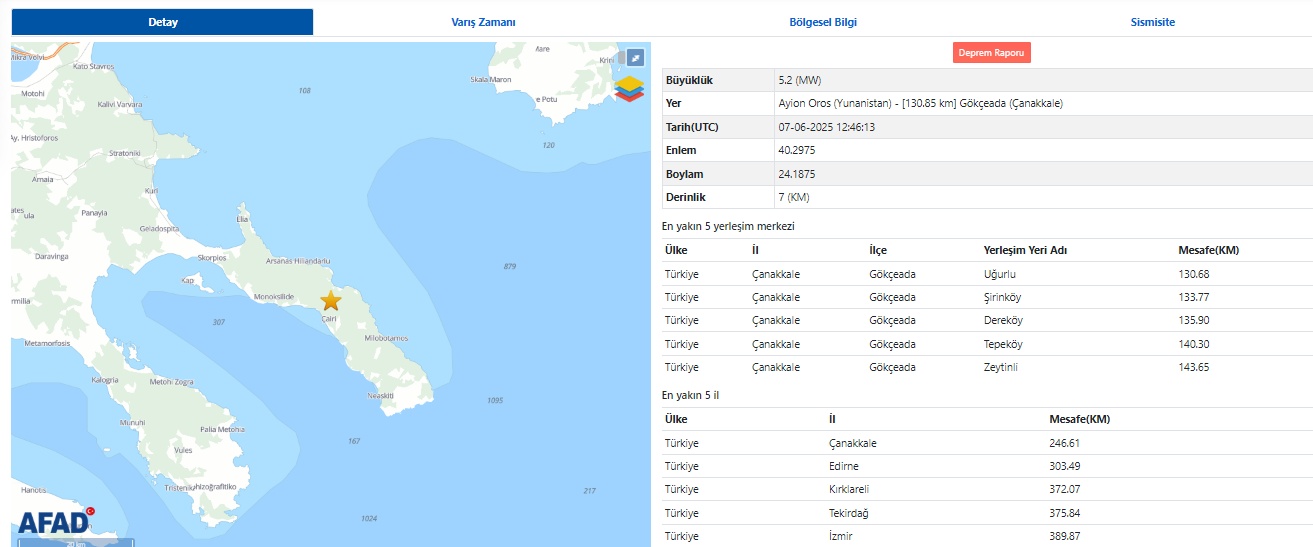Viewport: 1313px width, 547px height.
Task: Click the Turkish flag emblem beside AFAD
Action: [89, 511]
